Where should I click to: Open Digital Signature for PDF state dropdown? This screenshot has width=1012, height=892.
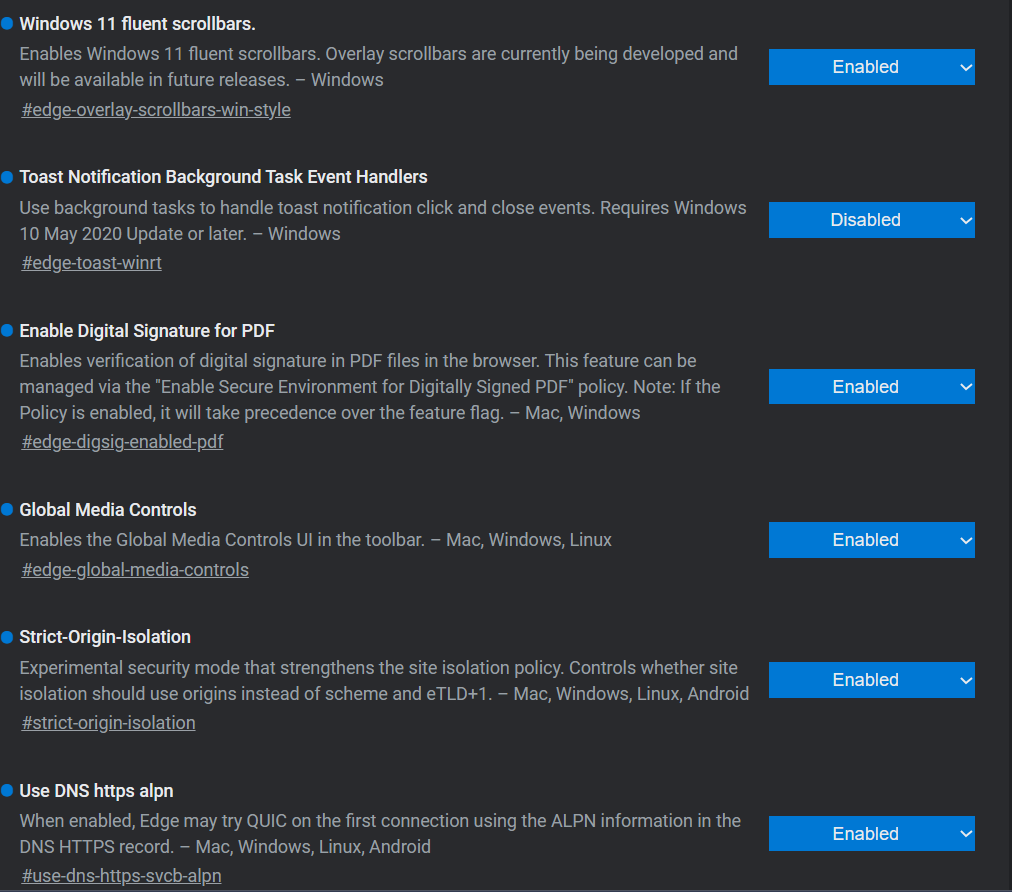click(x=871, y=387)
